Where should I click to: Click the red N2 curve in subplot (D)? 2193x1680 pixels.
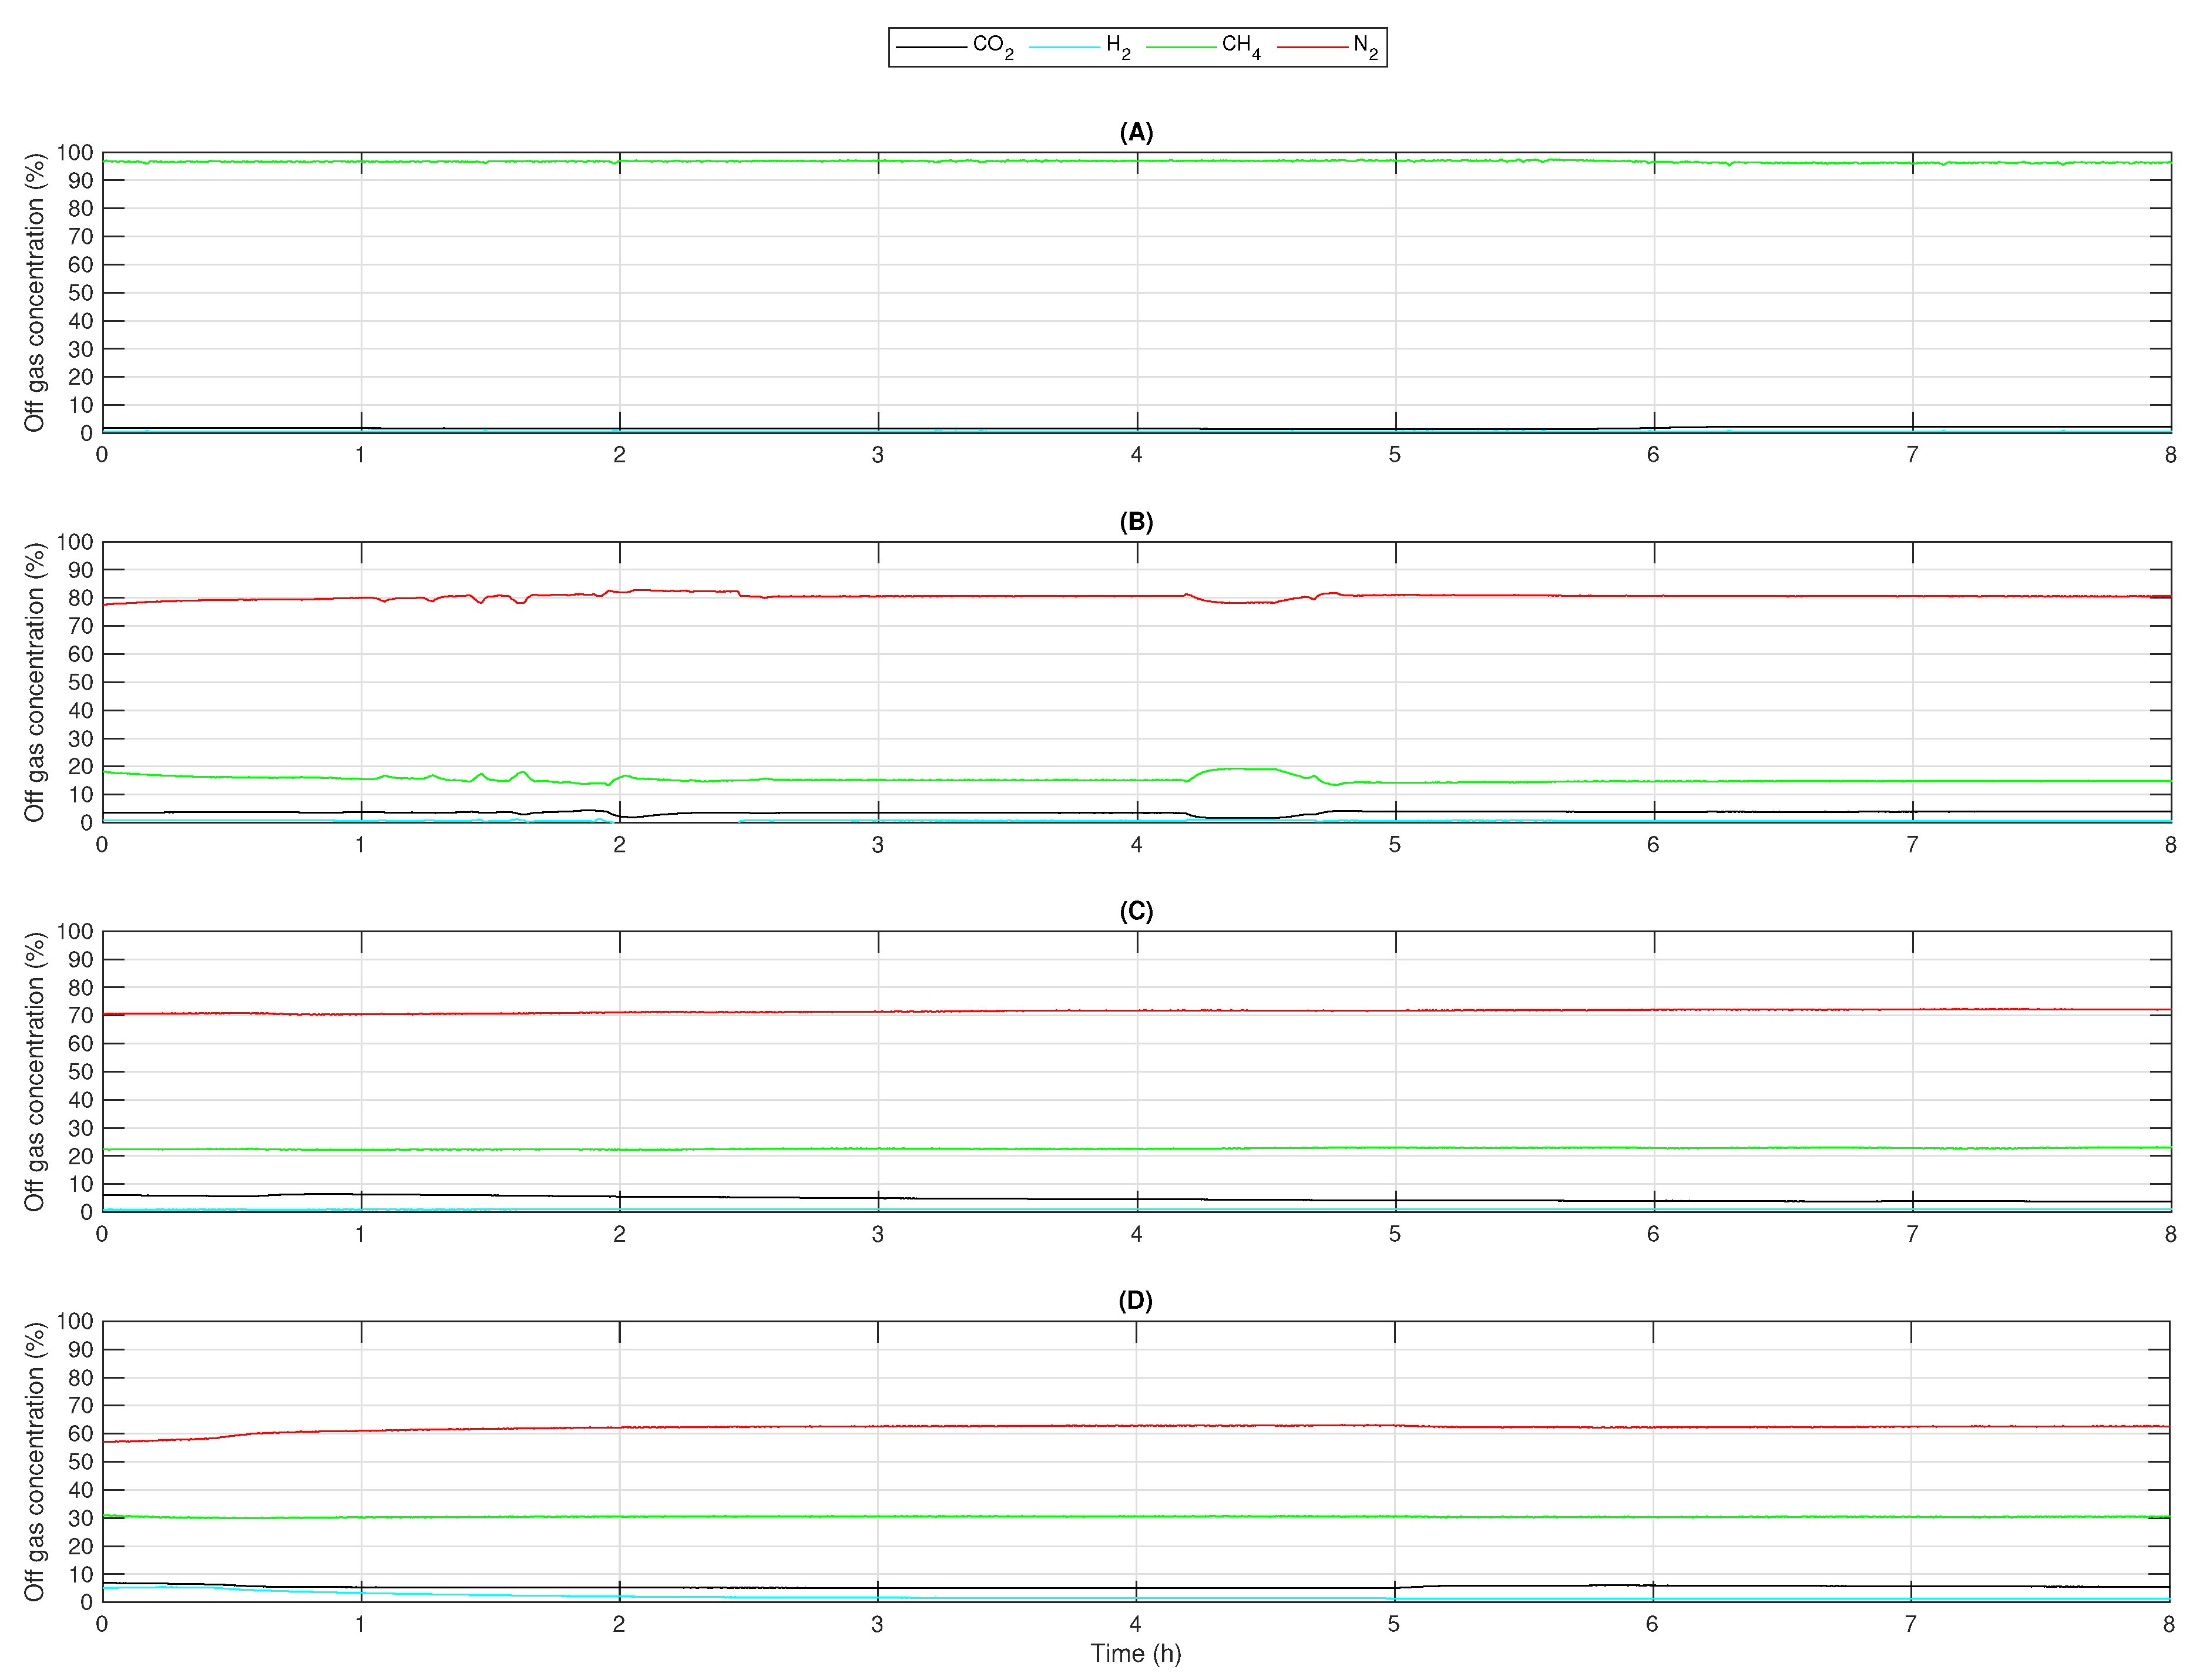(1000, 1426)
